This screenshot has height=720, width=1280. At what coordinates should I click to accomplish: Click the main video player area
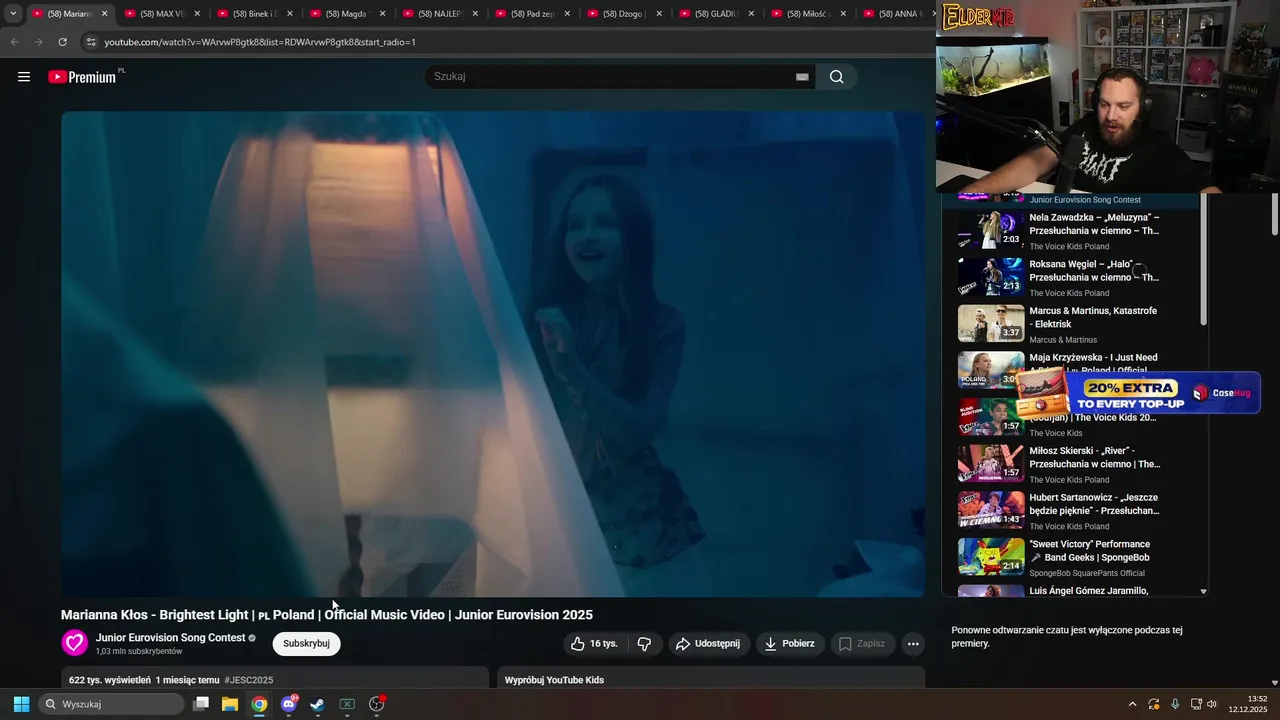[x=493, y=354]
